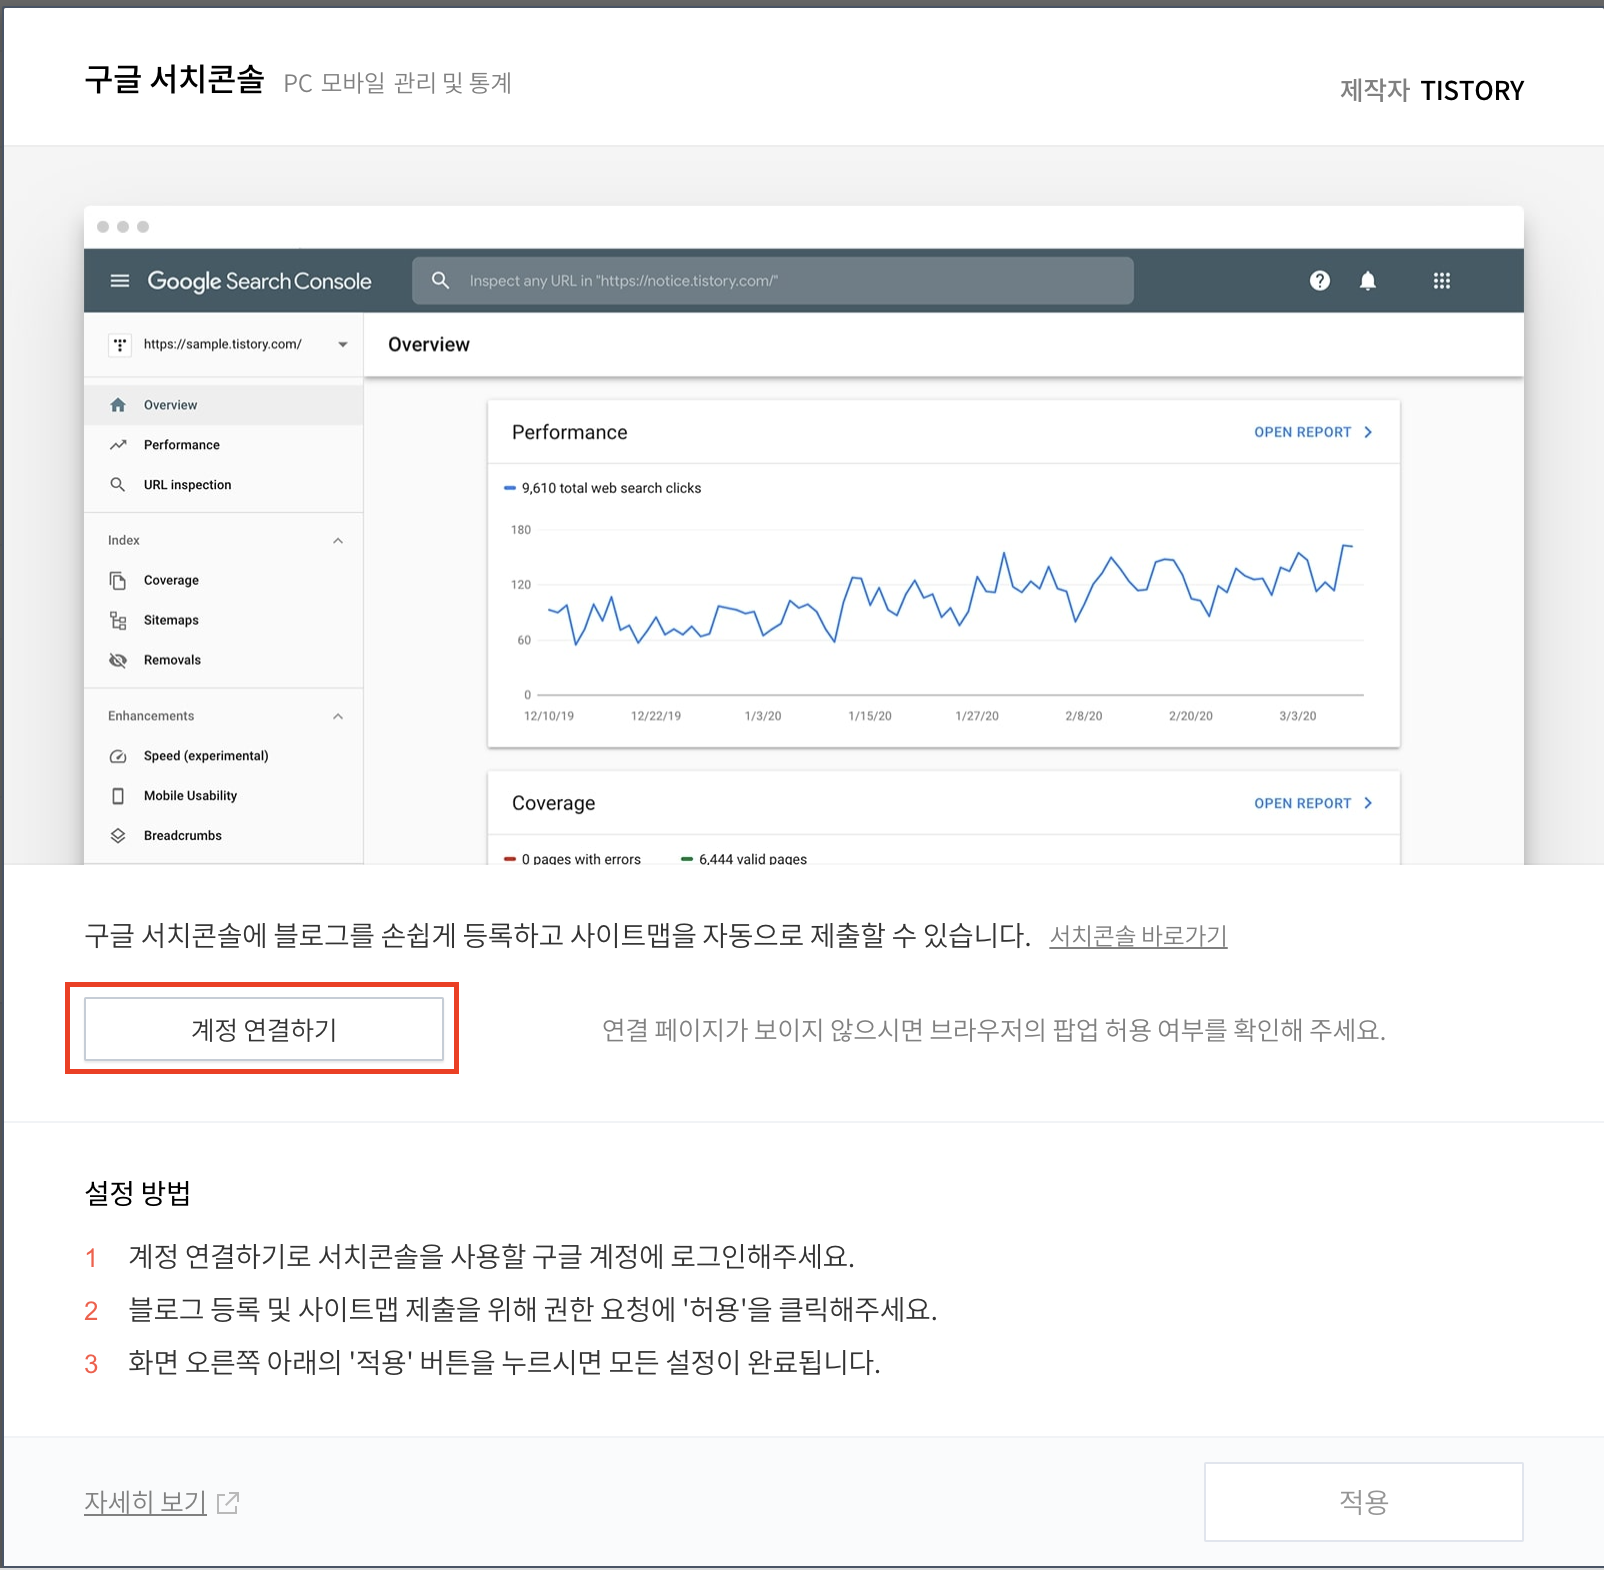
Task: Click the Tistory property favicon icon
Action: [120, 345]
